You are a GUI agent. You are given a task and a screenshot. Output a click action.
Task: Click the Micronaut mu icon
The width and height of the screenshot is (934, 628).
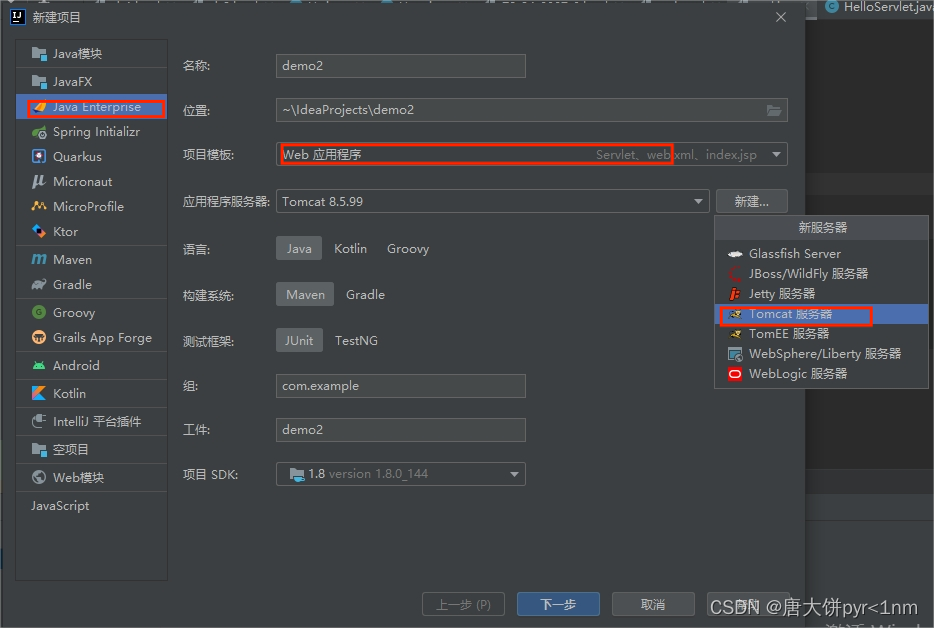coord(39,182)
